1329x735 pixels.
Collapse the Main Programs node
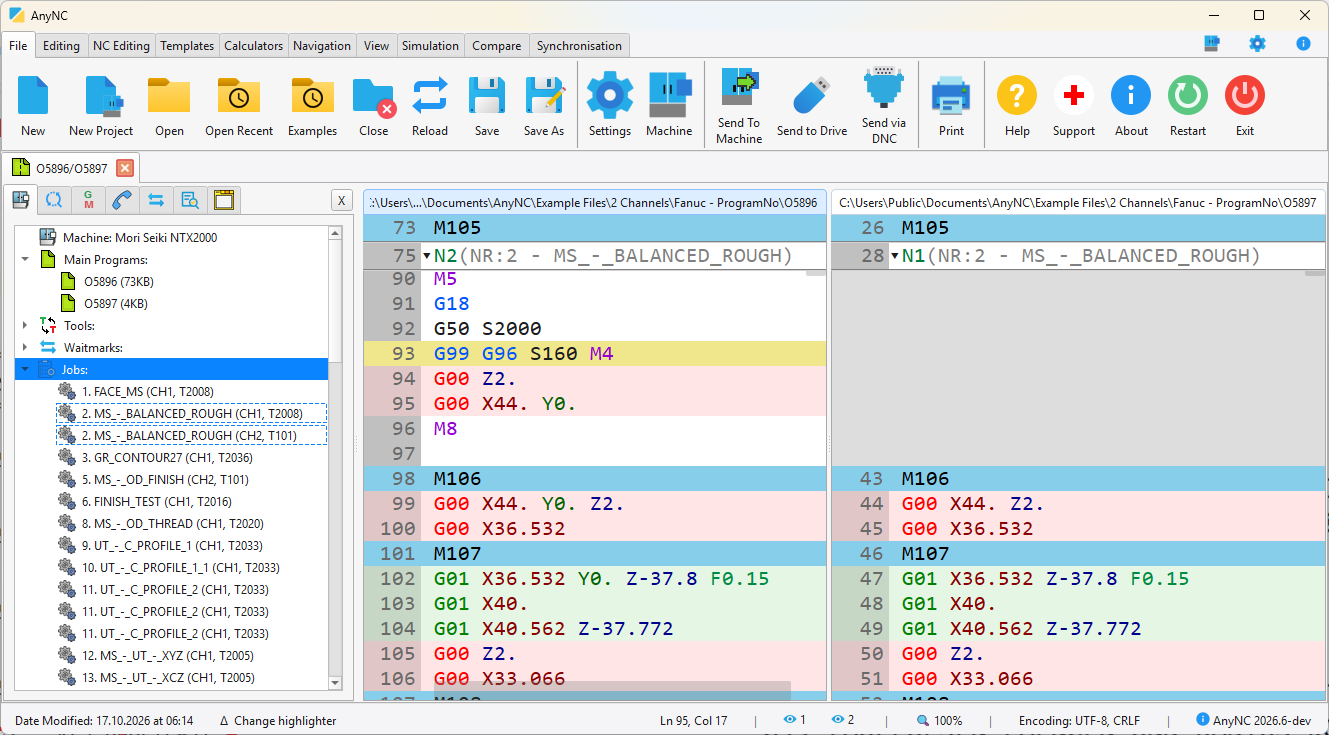(x=24, y=259)
